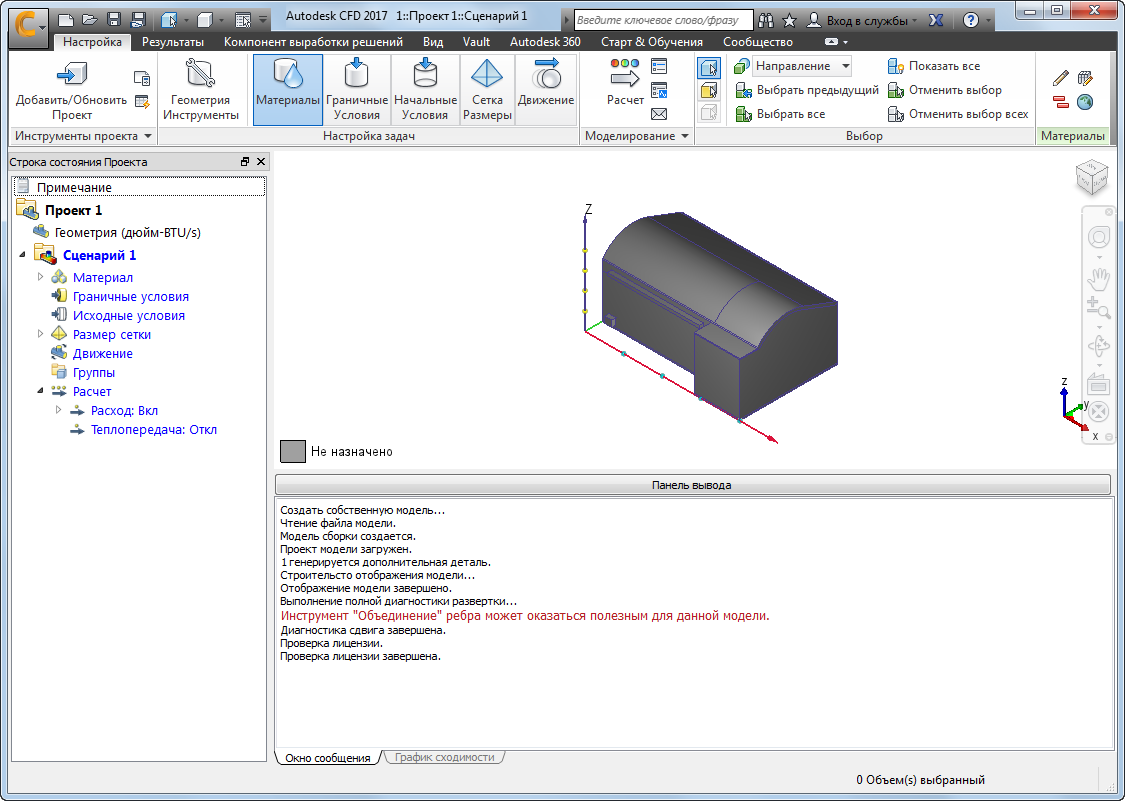Click the envelope notification icon in Моделирование panel
Image resolution: width=1125 pixels, height=801 pixels.
[659, 114]
